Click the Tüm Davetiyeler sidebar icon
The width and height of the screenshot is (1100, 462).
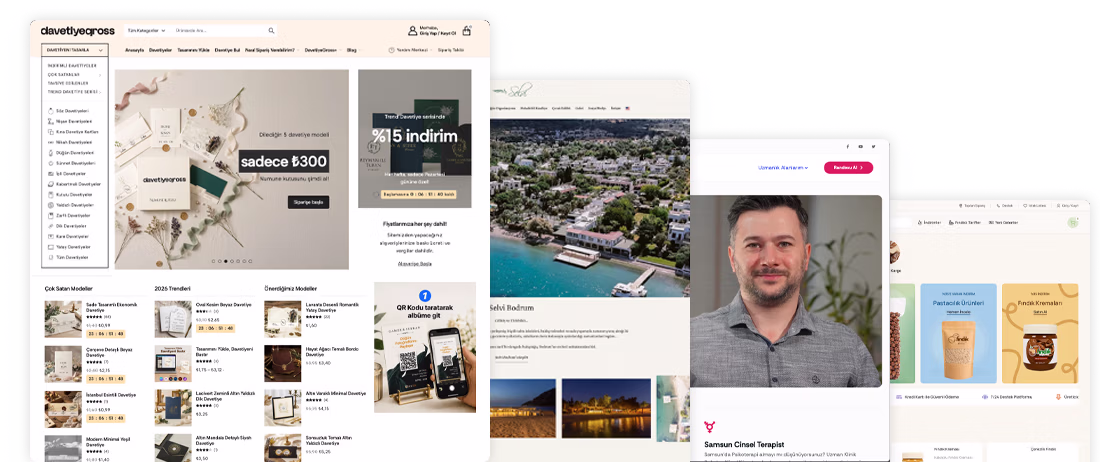click(51, 258)
